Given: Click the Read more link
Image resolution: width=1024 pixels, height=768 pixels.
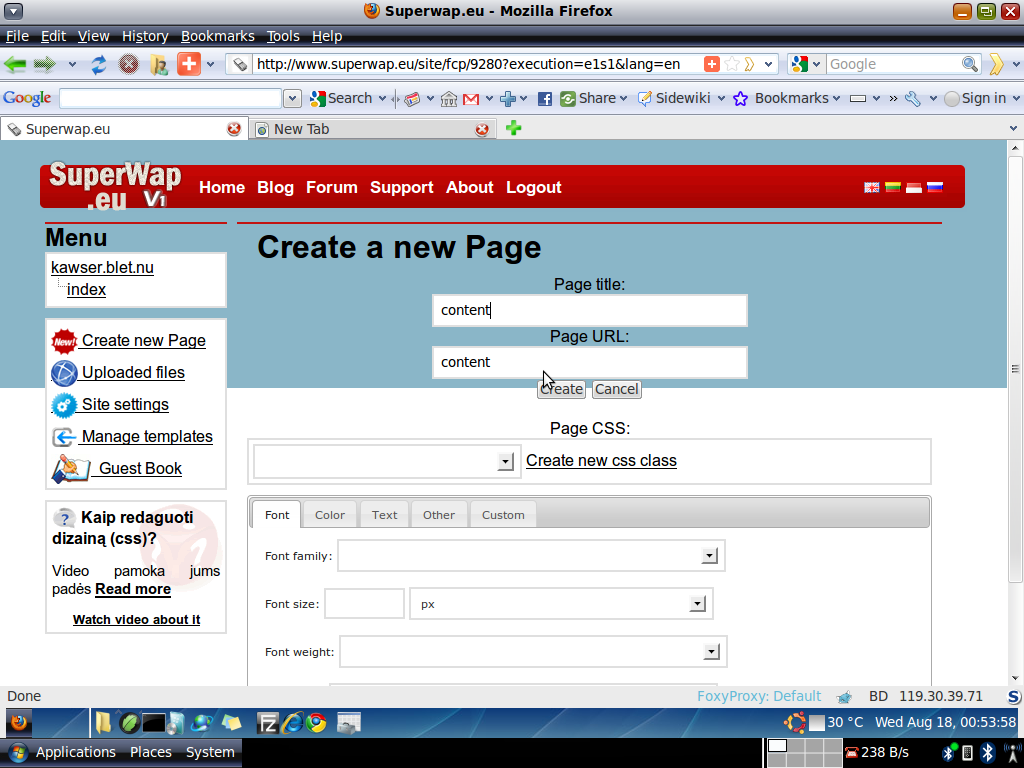Looking at the screenshot, I should click(x=133, y=589).
